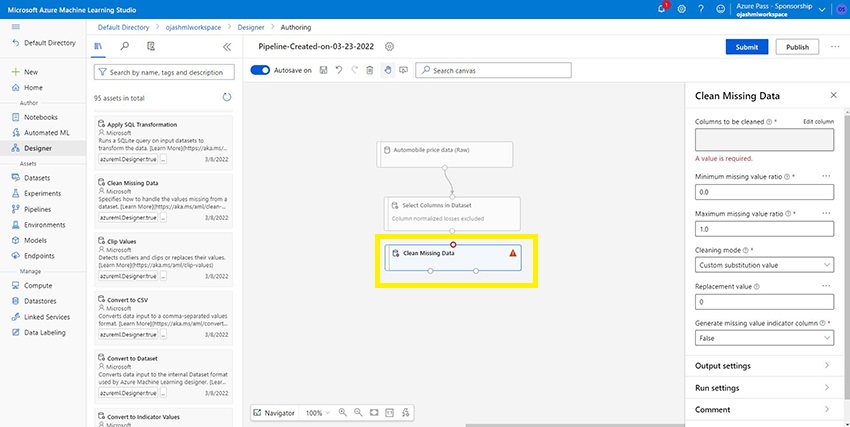The image size is (850, 427).
Task: Zoom in on the canvas
Action: [x=343, y=412]
